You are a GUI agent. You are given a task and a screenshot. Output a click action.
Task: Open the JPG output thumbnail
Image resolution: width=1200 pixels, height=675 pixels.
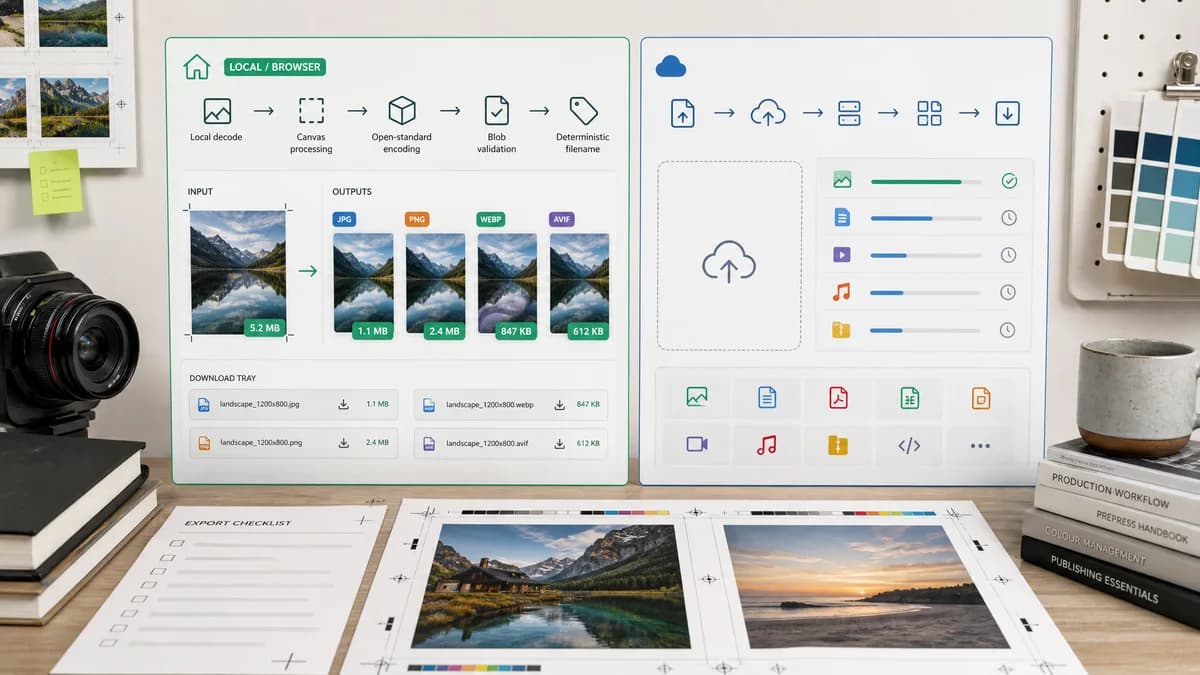pyautogui.click(x=363, y=283)
